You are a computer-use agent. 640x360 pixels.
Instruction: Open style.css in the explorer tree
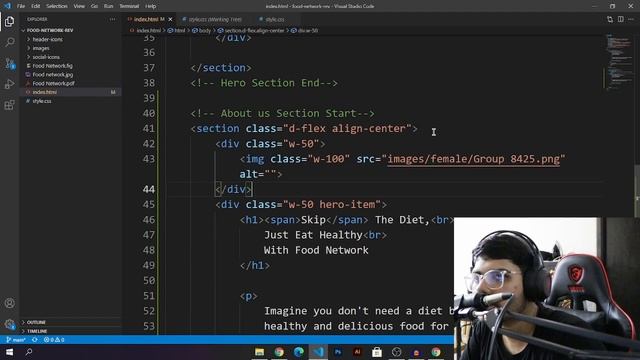(x=42, y=101)
